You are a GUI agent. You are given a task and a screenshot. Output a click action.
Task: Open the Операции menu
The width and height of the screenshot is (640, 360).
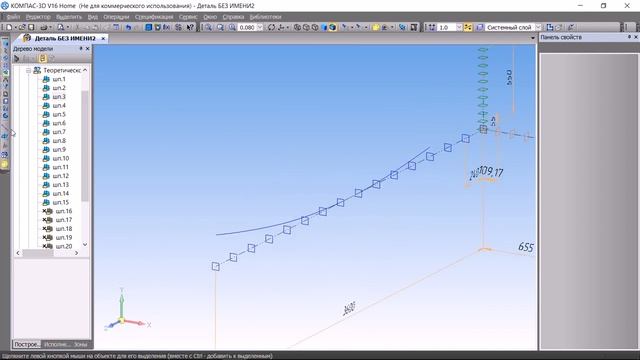116,17
